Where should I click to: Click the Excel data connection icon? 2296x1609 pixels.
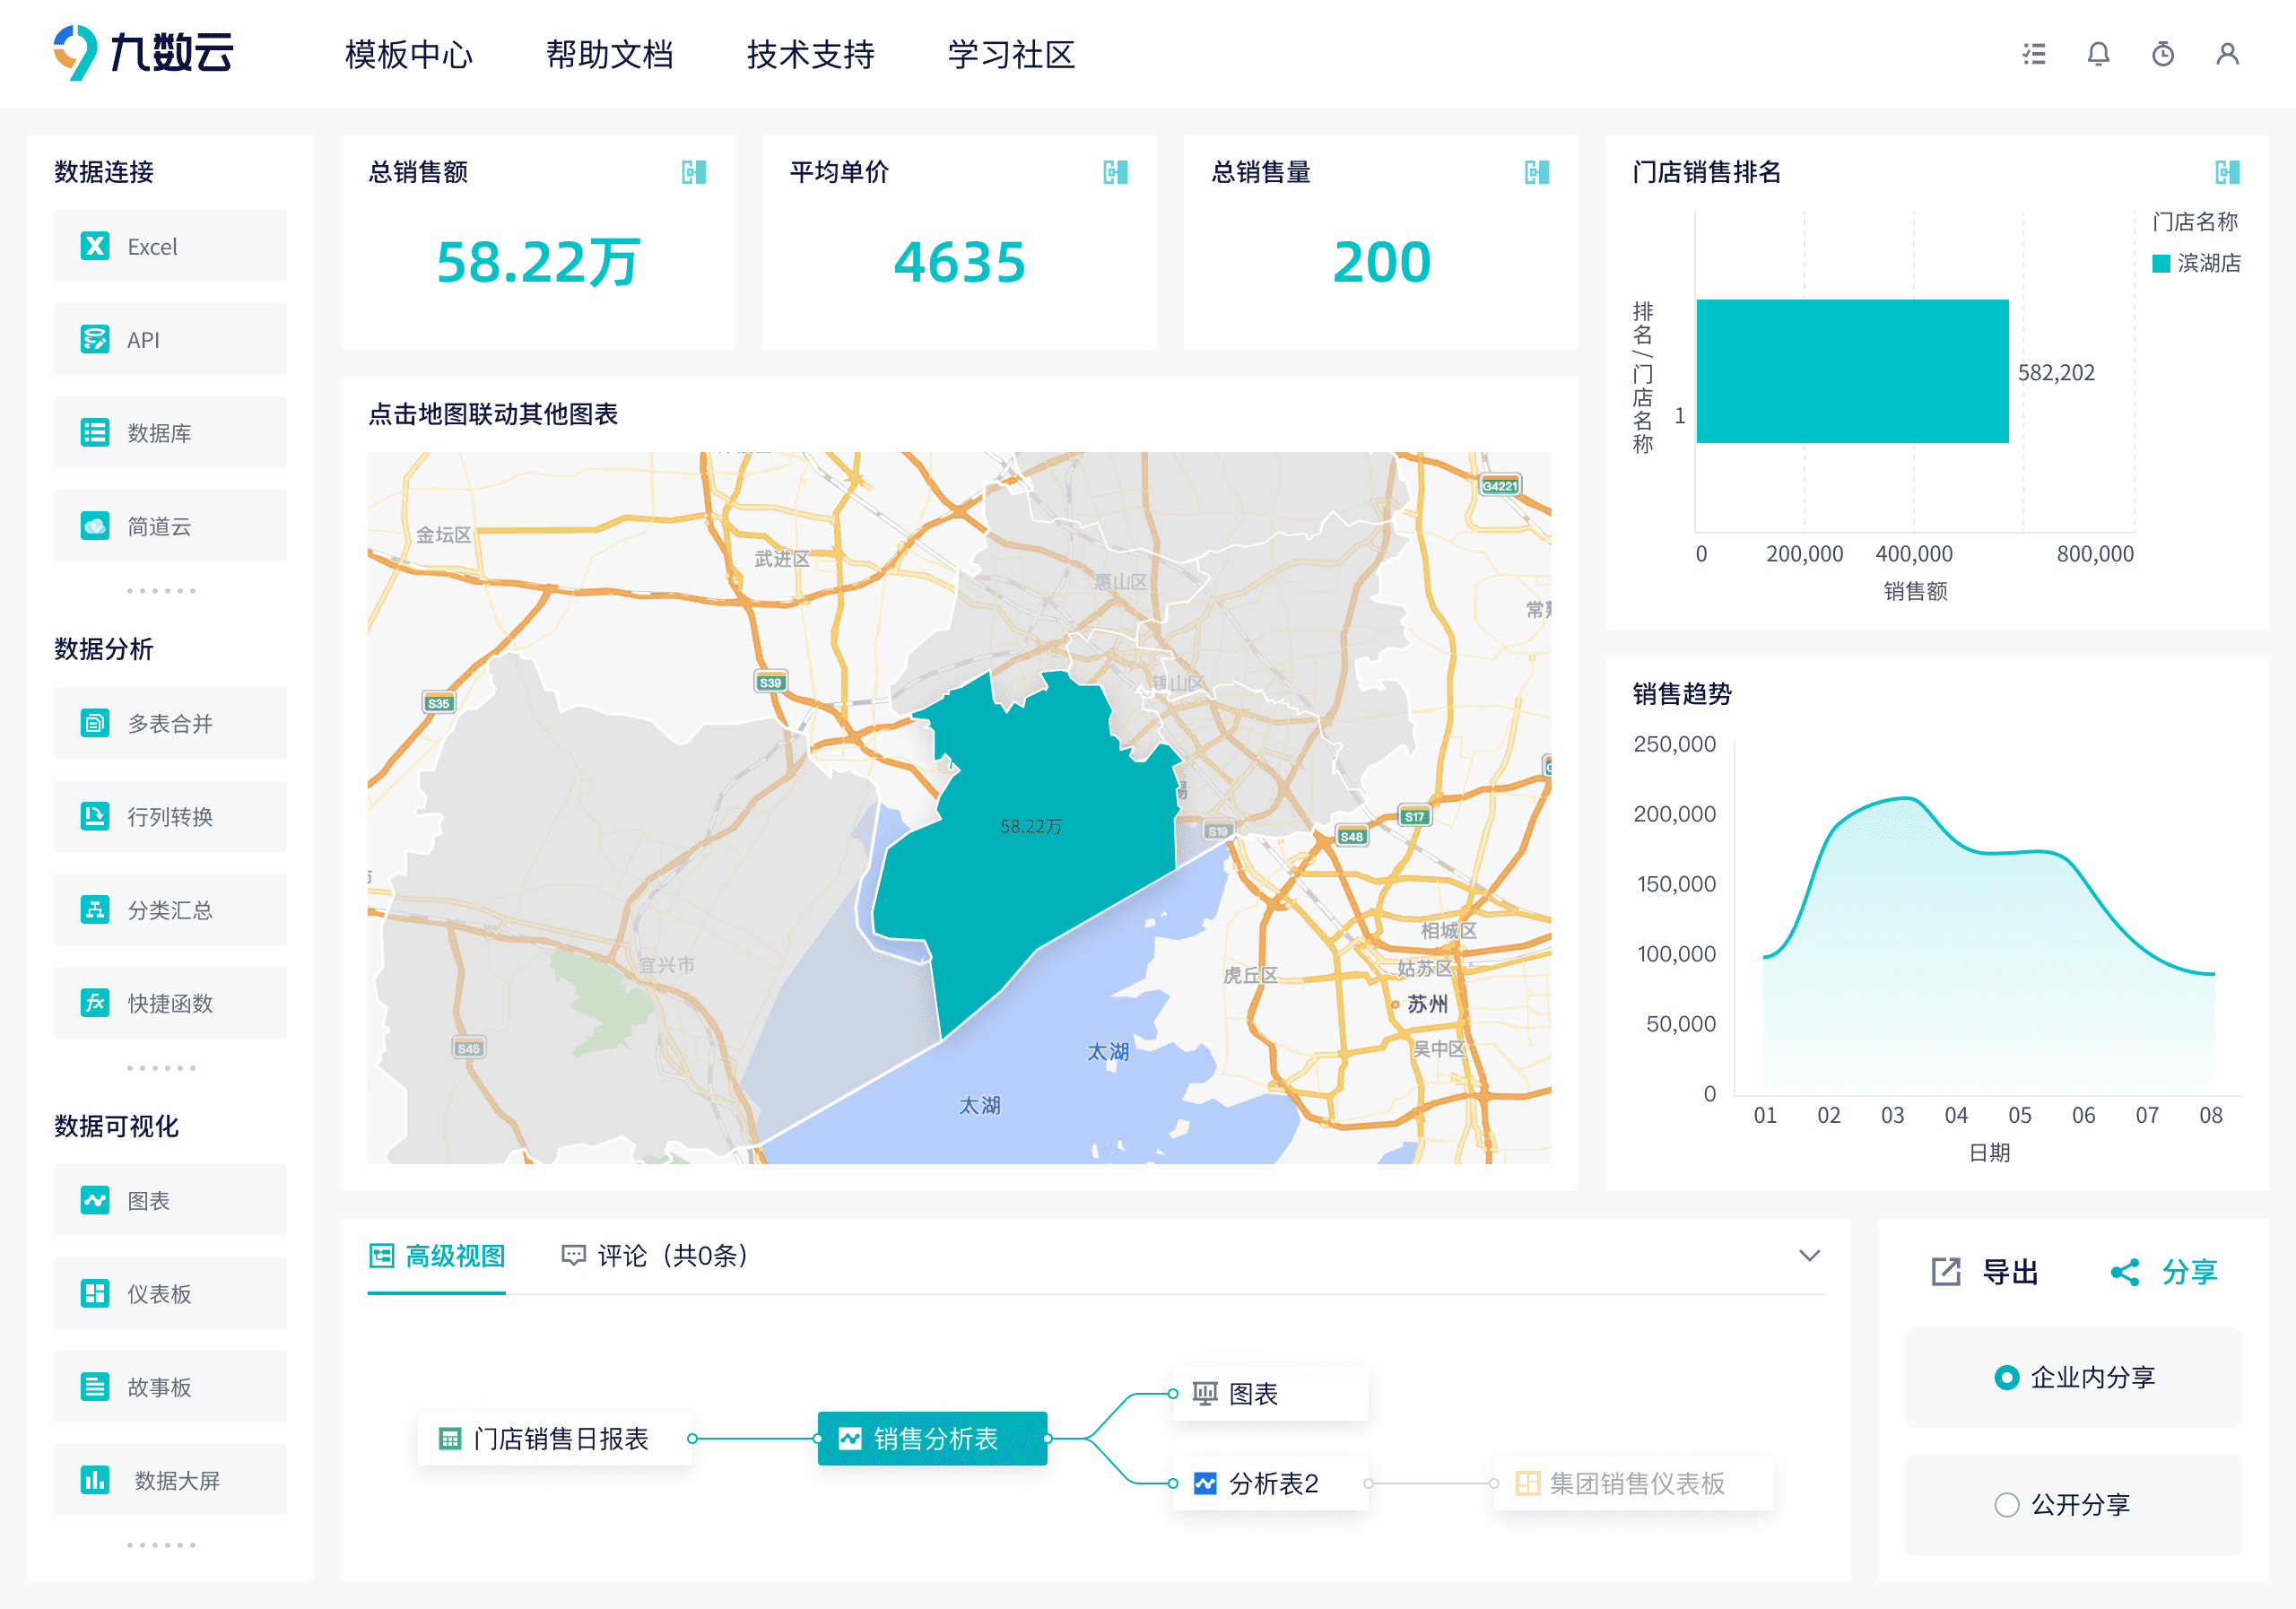(x=95, y=246)
